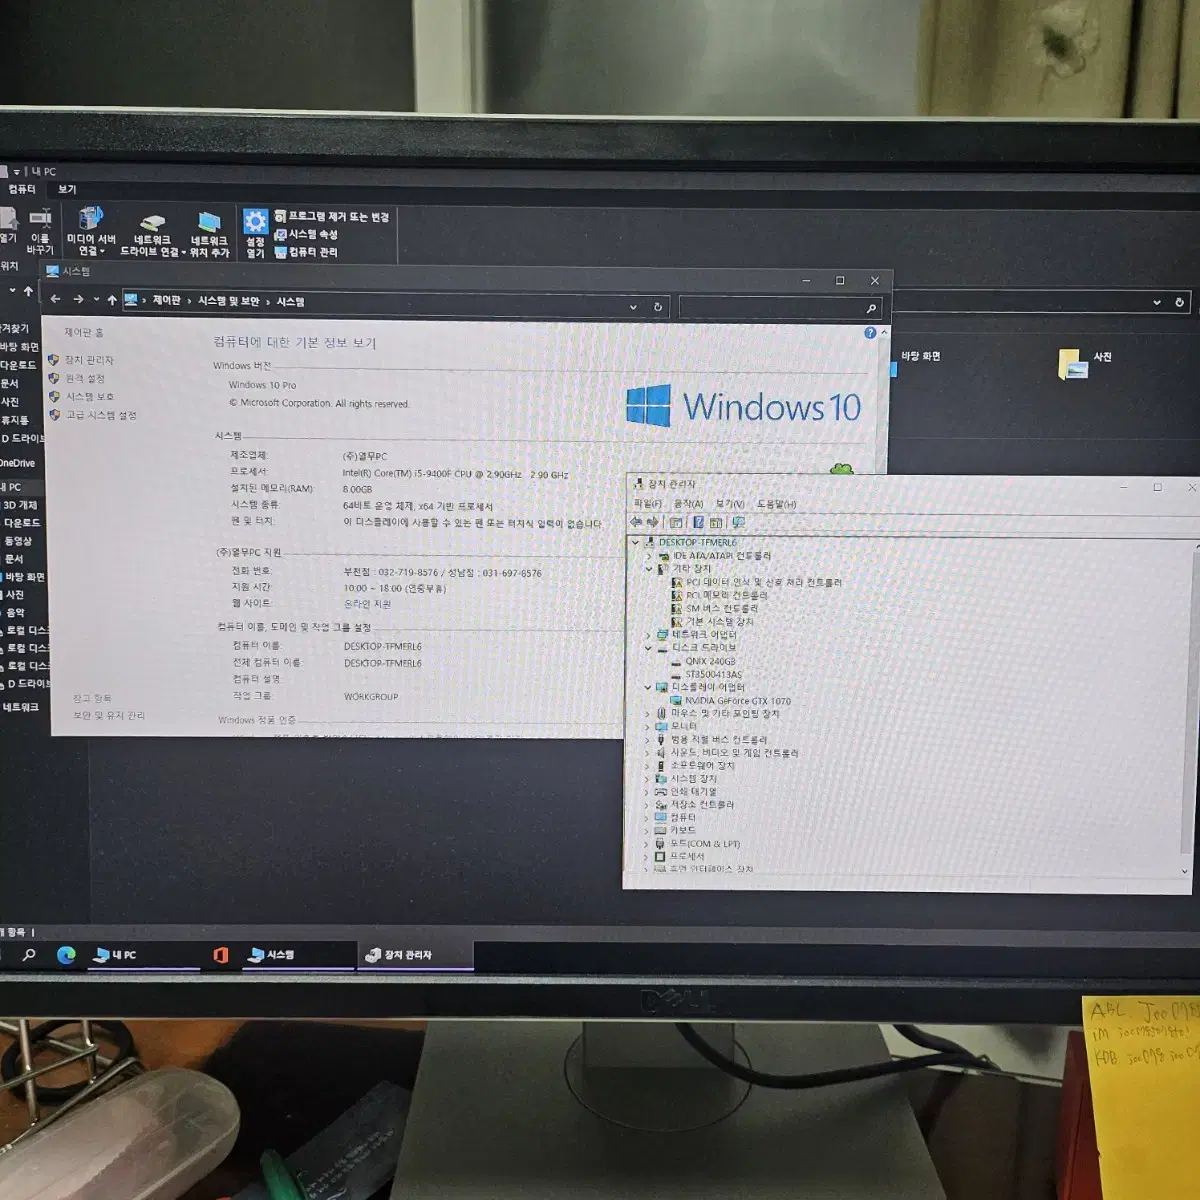Viewport: 1200px width, 1200px height.
Task: Expand the 키보드 node
Action: click(647, 830)
